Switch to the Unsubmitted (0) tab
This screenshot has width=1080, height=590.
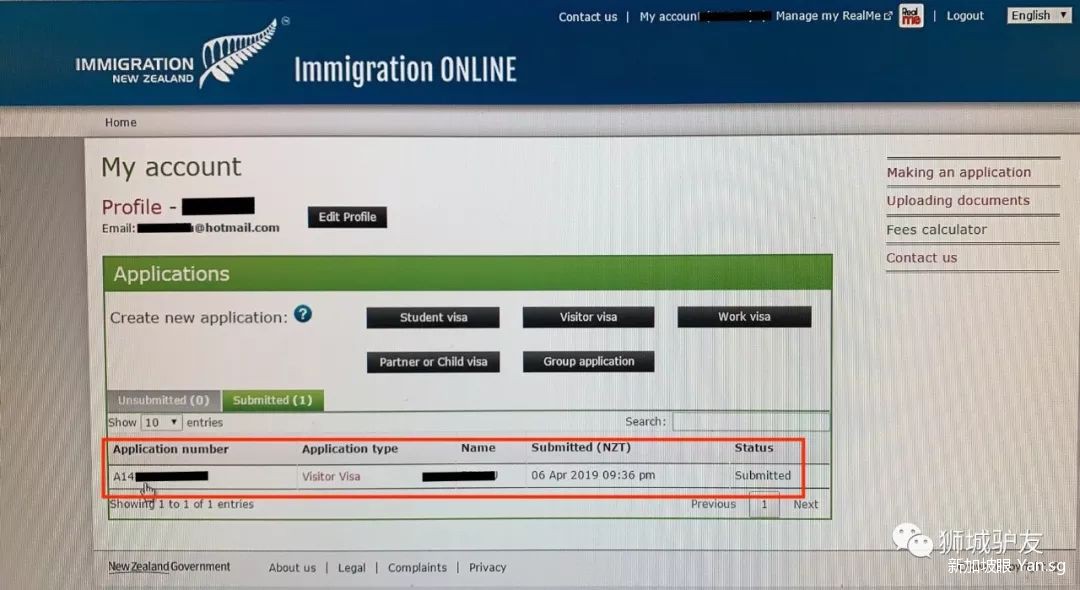[x=163, y=400]
